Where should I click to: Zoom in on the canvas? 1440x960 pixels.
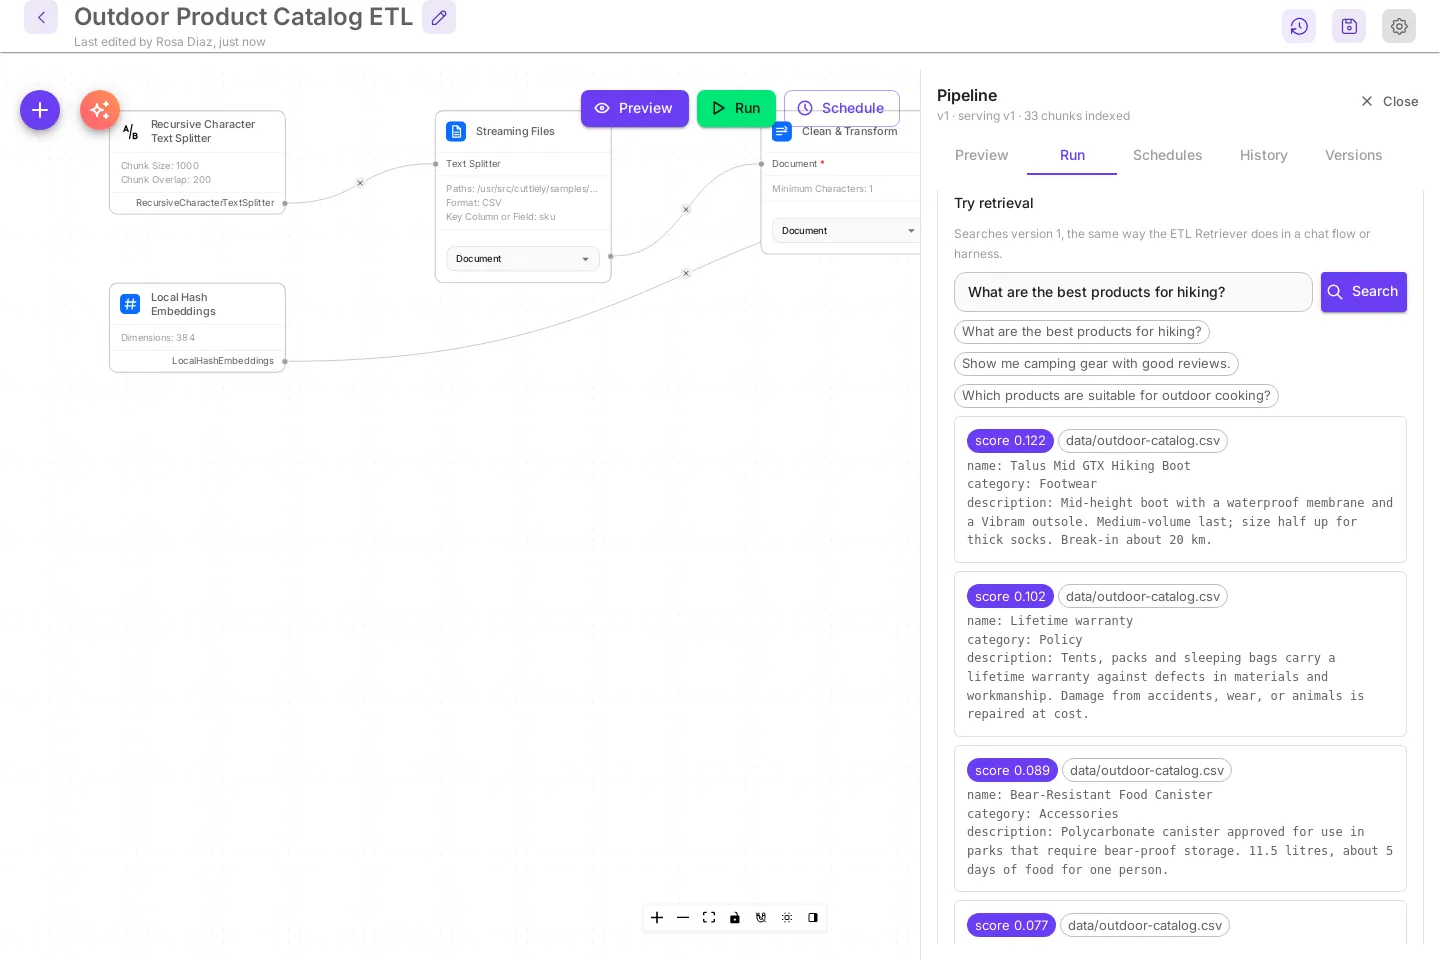point(657,918)
